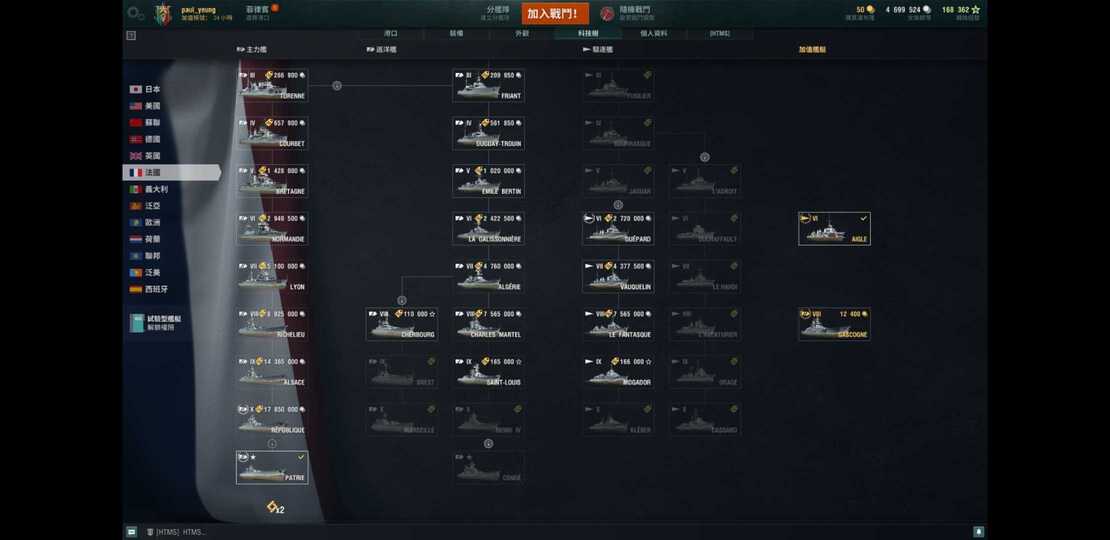This screenshot has width=1110, height=540.
Task: Select the Spain nation flag
Action: point(135,289)
